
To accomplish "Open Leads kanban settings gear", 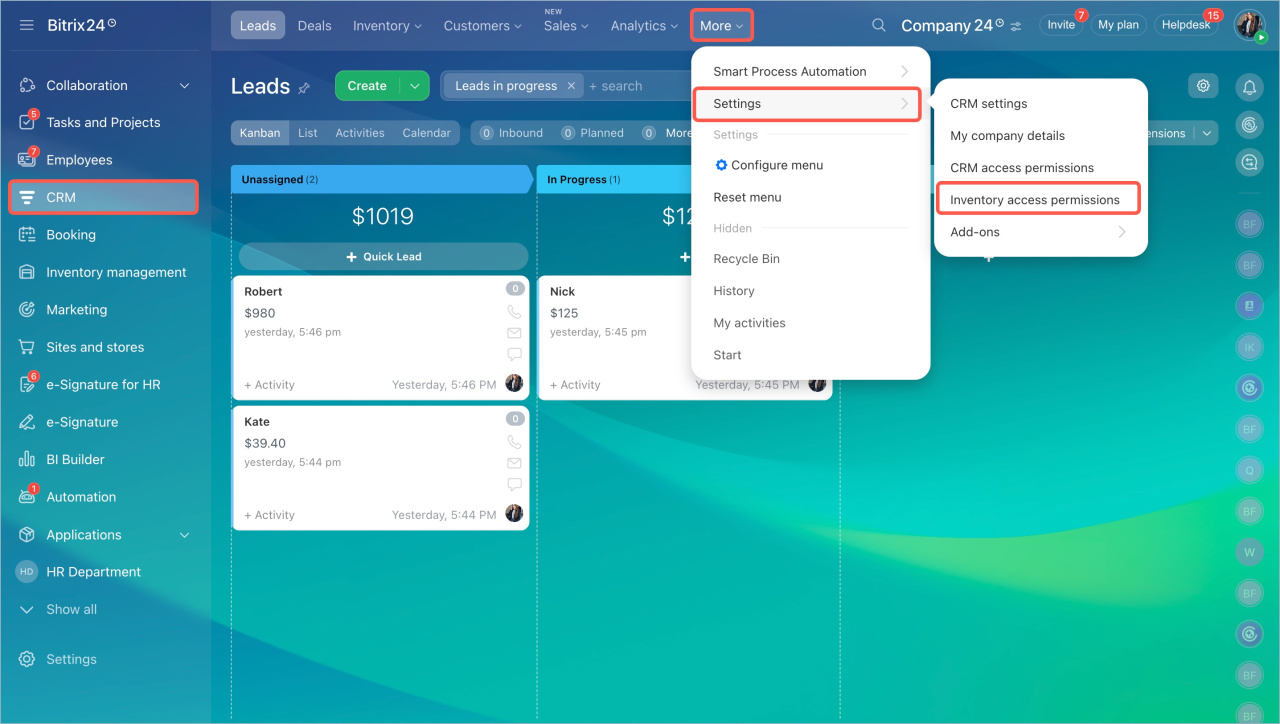I will [1203, 86].
